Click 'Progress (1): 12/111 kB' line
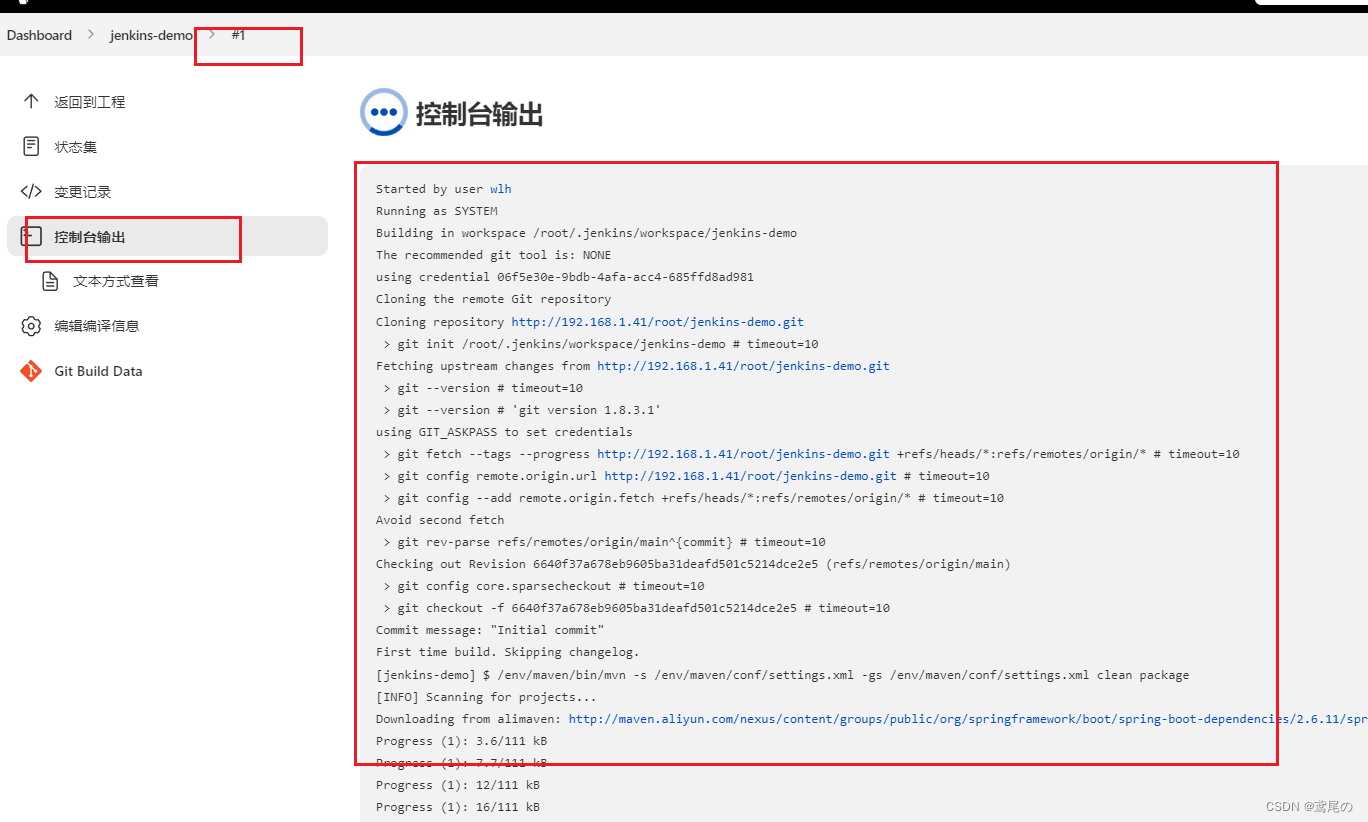This screenshot has width=1368, height=822. (x=458, y=785)
